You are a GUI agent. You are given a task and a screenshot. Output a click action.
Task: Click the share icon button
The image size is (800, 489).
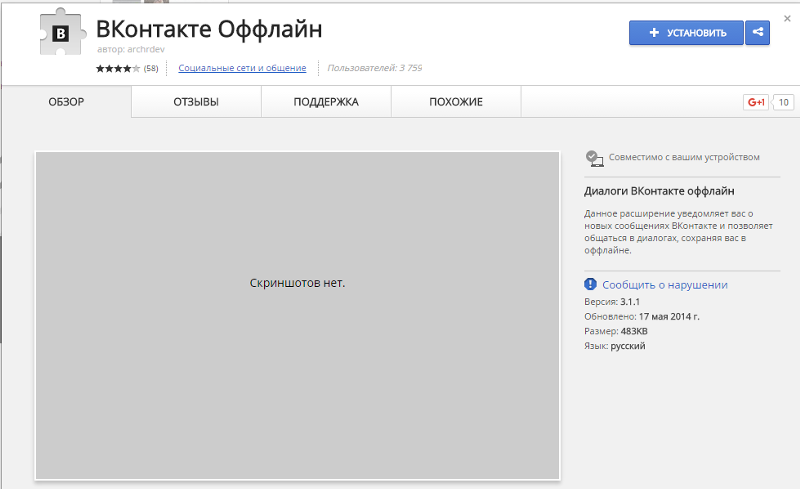758,33
